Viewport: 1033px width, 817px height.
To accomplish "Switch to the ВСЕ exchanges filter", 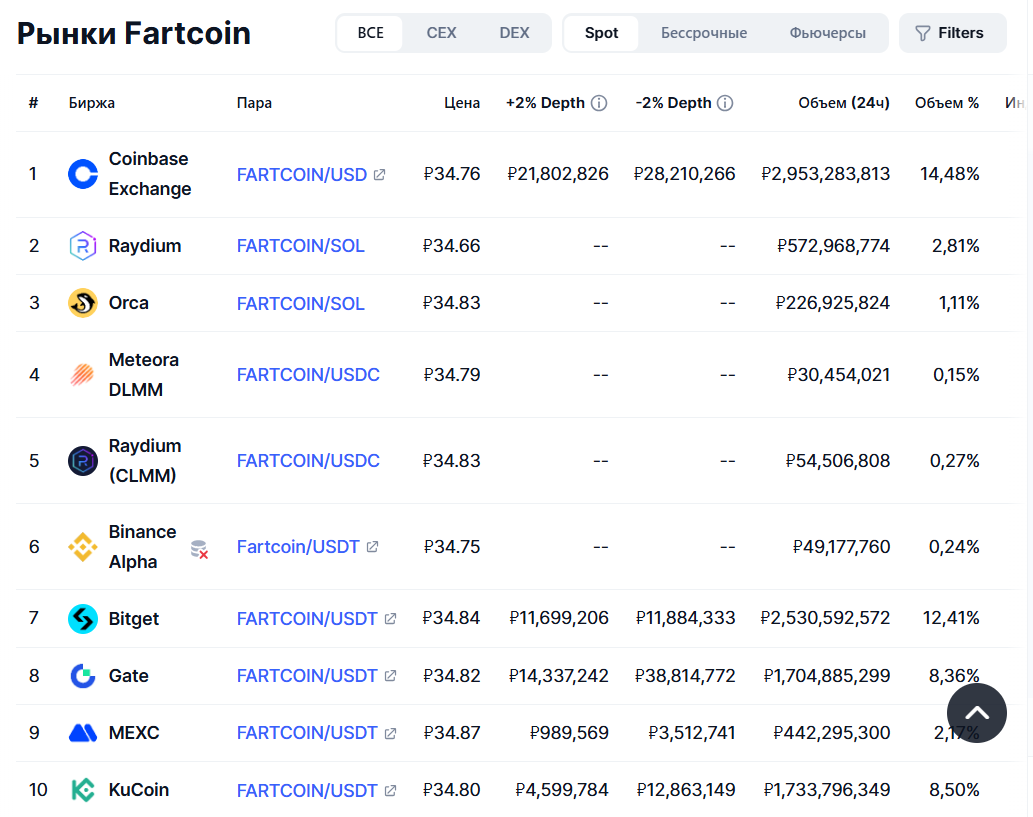I will coord(370,33).
